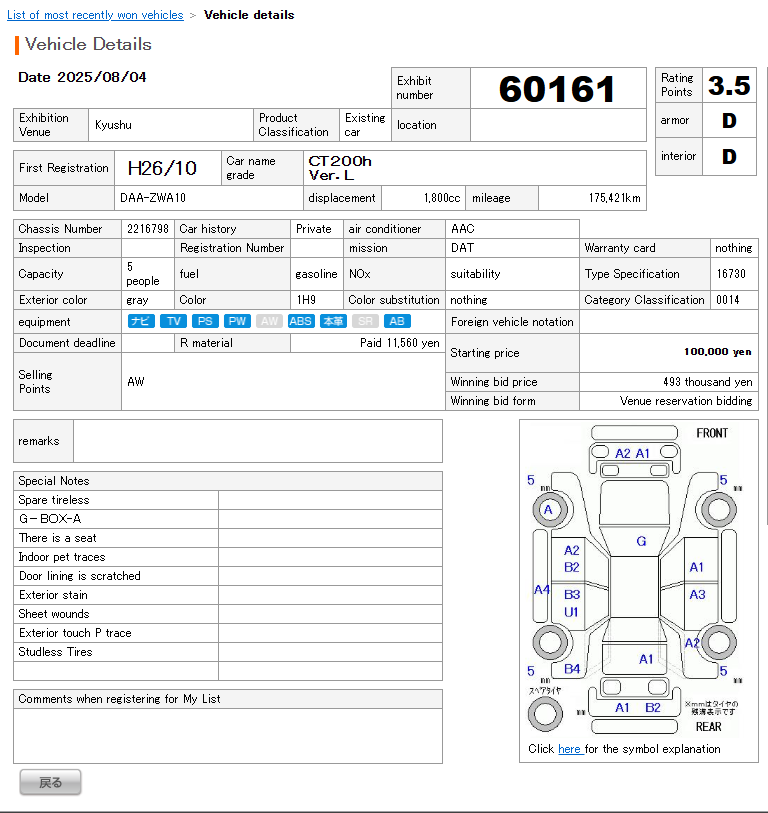768x813 pixels.
Task: Click the My List comments text box
Action: [227, 735]
